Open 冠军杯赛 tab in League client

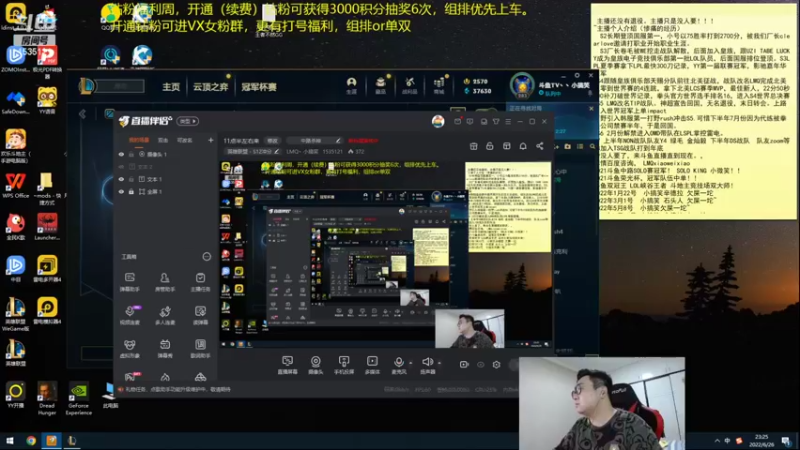click(x=259, y=87)
